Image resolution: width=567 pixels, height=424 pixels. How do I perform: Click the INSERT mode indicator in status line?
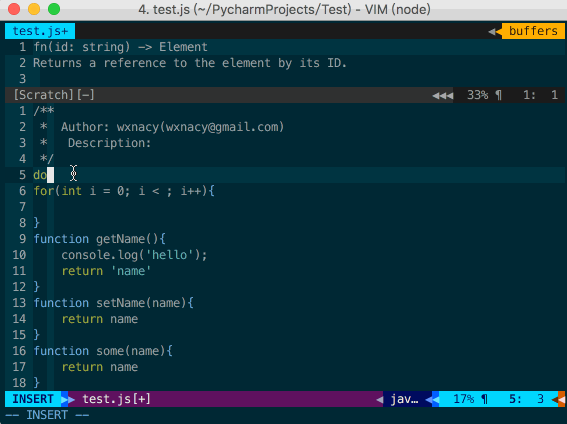33,399
